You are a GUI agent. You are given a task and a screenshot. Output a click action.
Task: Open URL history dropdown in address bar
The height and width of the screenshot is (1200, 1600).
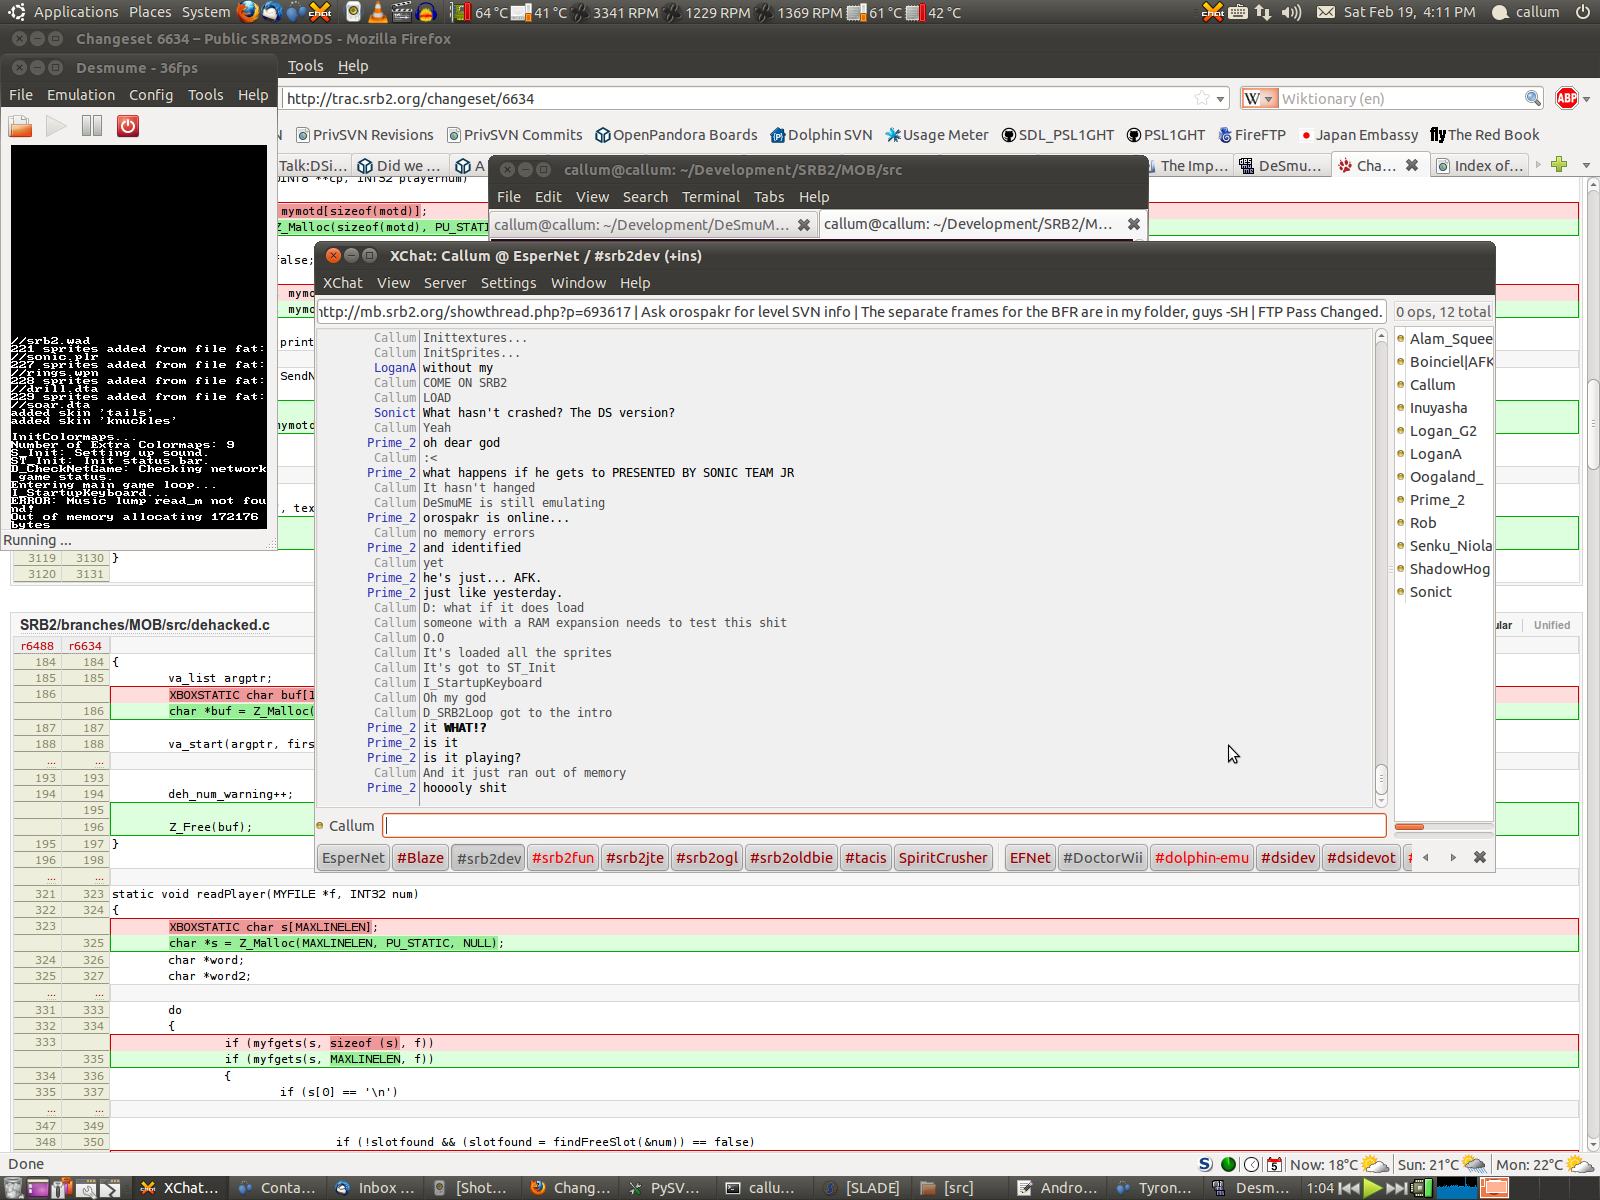[x=1221, y=99]
